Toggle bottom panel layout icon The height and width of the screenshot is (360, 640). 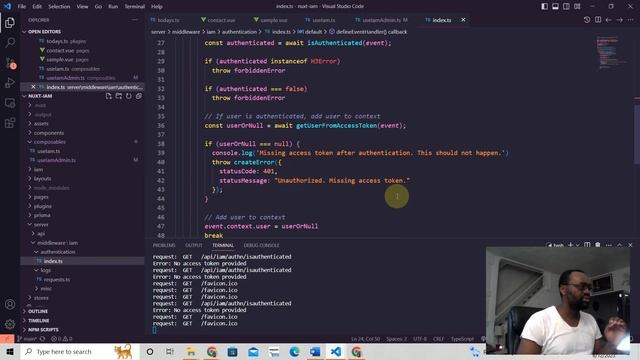(556, 6)
